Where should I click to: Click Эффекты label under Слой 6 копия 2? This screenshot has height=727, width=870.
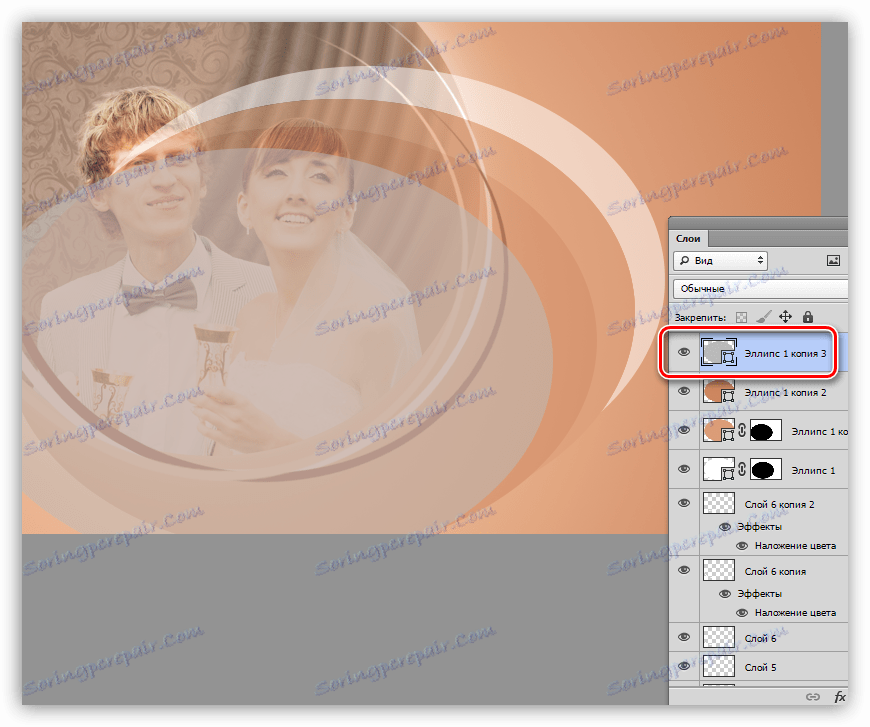760,527
